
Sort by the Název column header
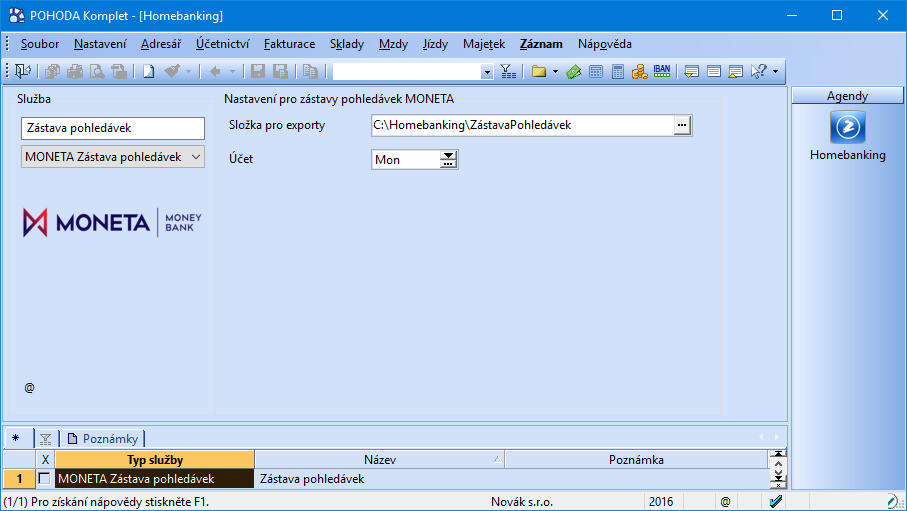[x=380, y=459]
